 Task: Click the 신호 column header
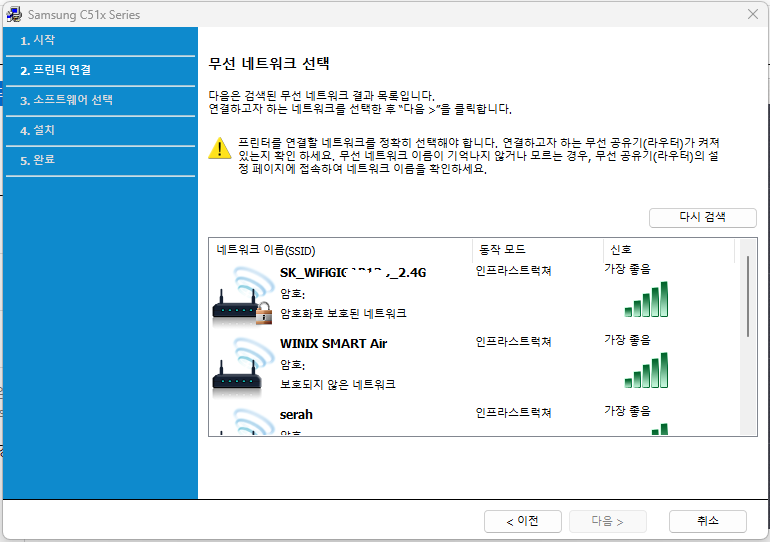coord(669,250)
